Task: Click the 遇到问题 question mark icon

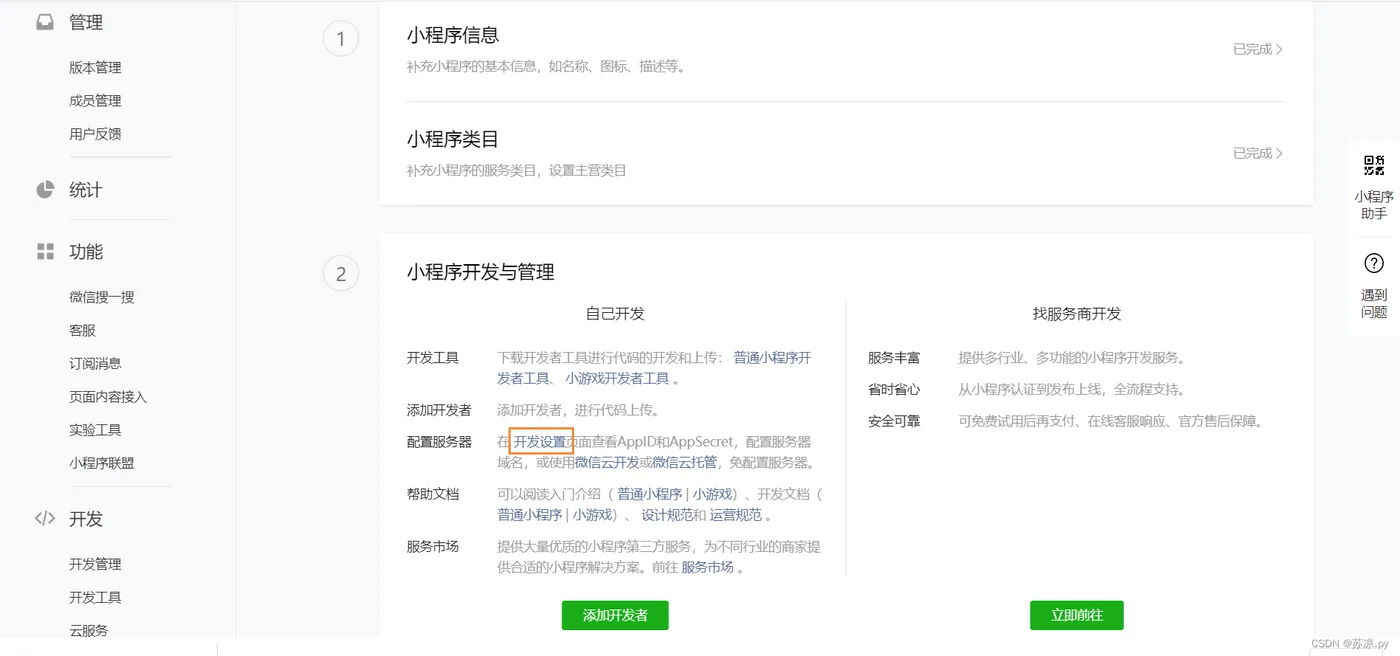Action: (1374, 264)
